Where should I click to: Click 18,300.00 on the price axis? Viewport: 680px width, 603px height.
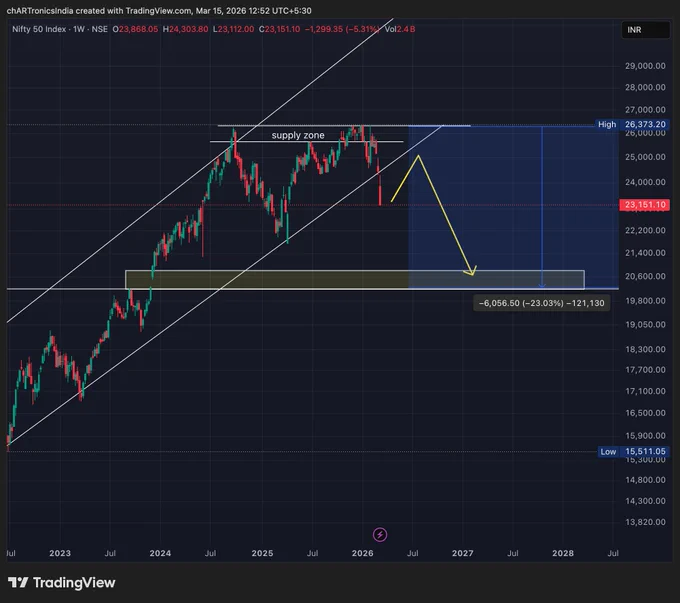(x=645, y=349)
